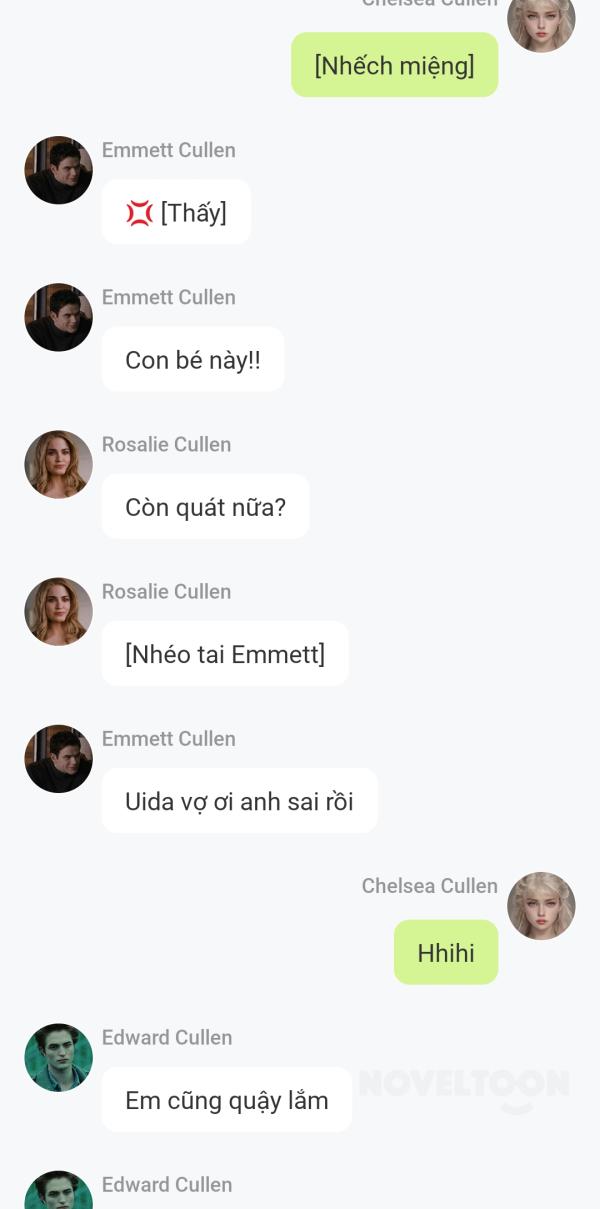
Task: Tap the anger symbol emoji in Emmett's message
Action: [139, 213]
